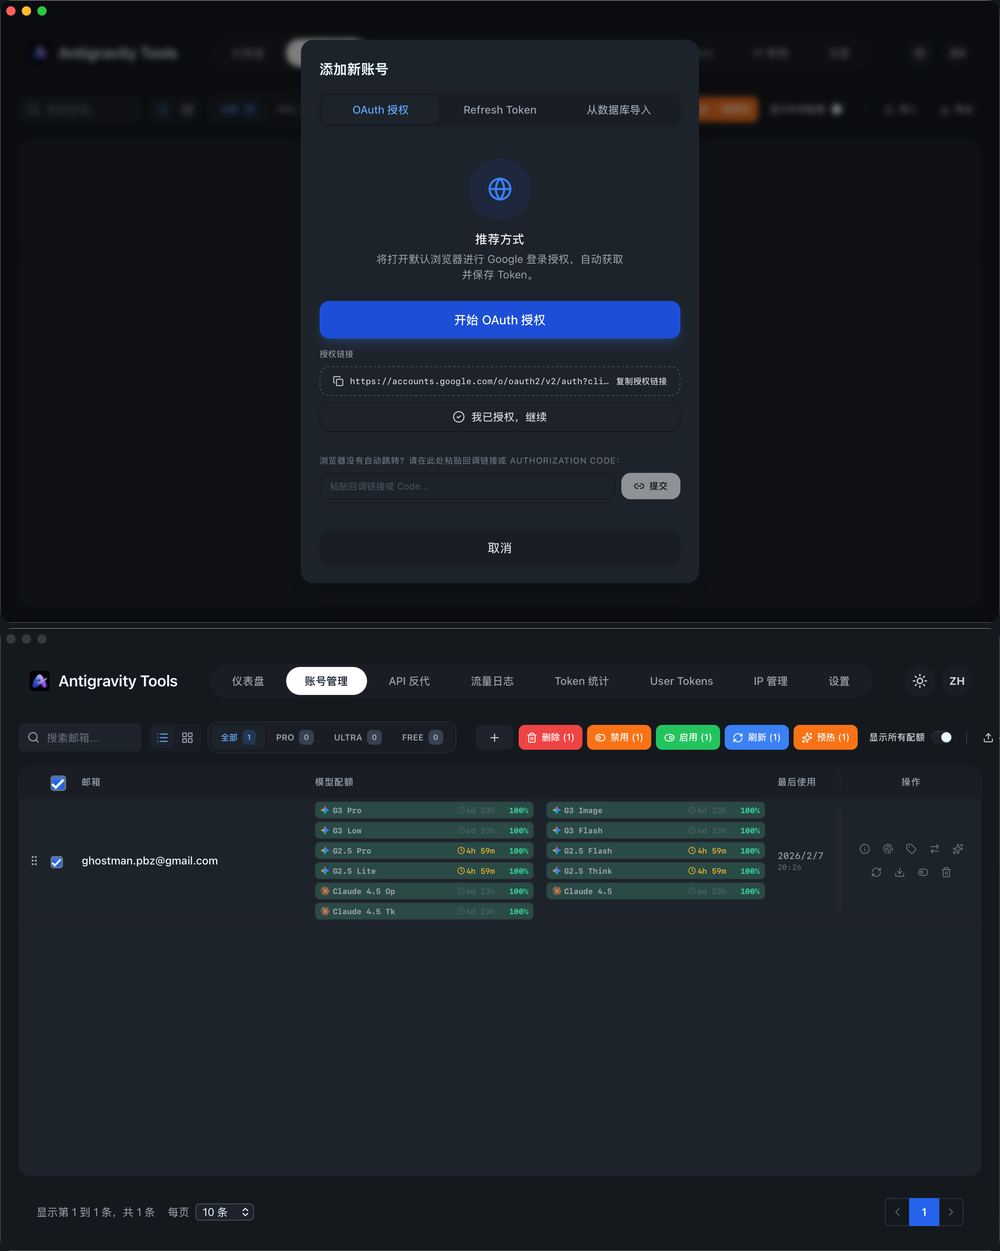Filter accounts by FREE
The height and width of the screenshot is (1251, 1000).
click(422, 737)
